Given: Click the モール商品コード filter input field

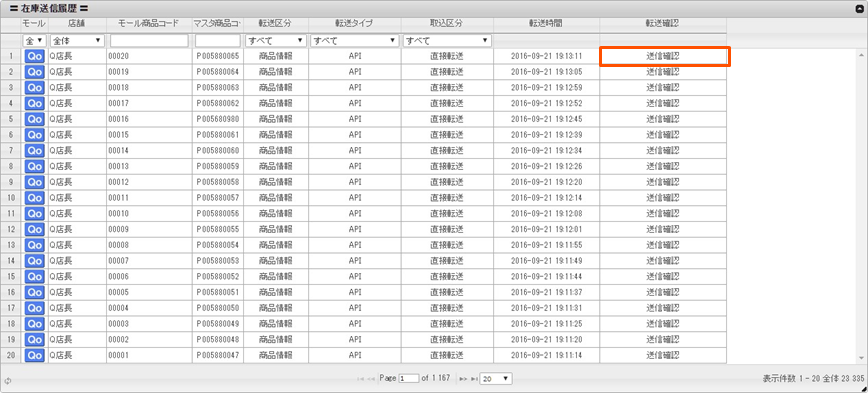Looking at the screenshot, I should pyautogui.click(x=149, y=40).
